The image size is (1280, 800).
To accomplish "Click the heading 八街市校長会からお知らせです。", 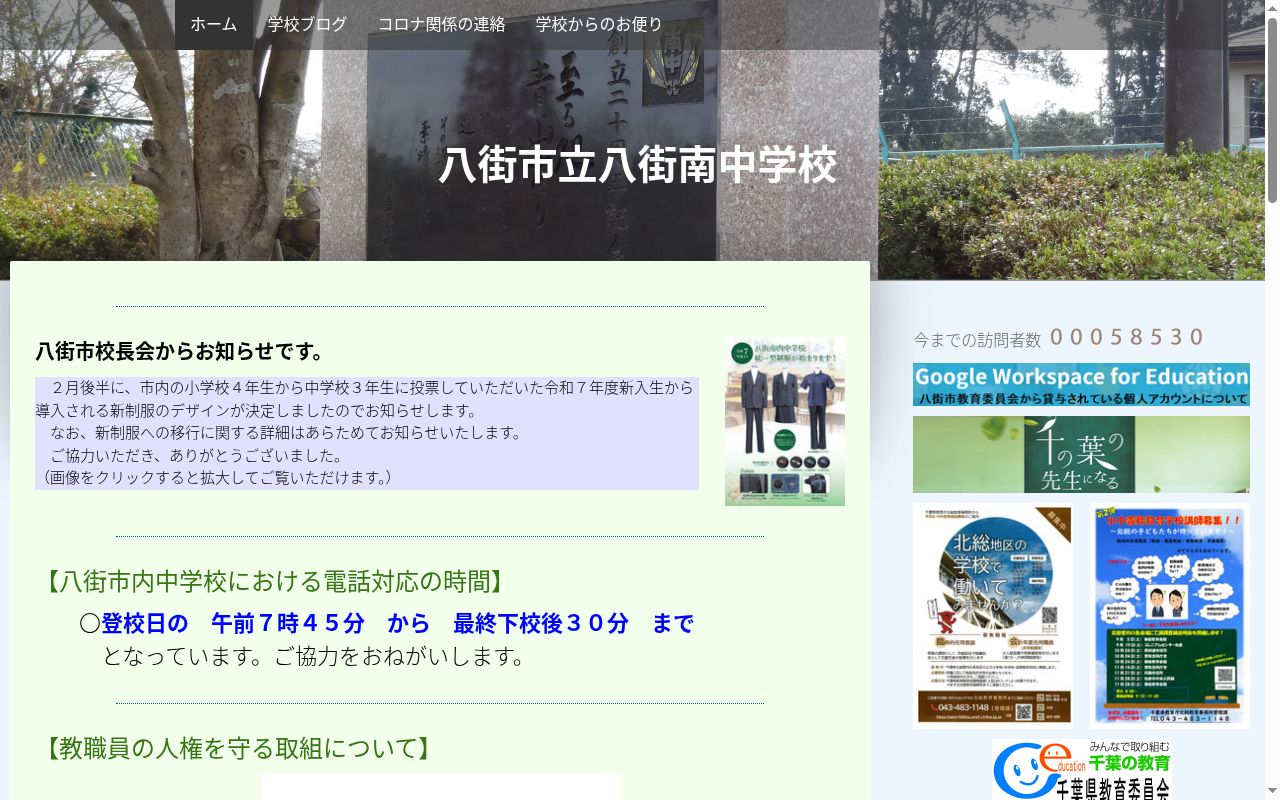I will tap(181, 352).
